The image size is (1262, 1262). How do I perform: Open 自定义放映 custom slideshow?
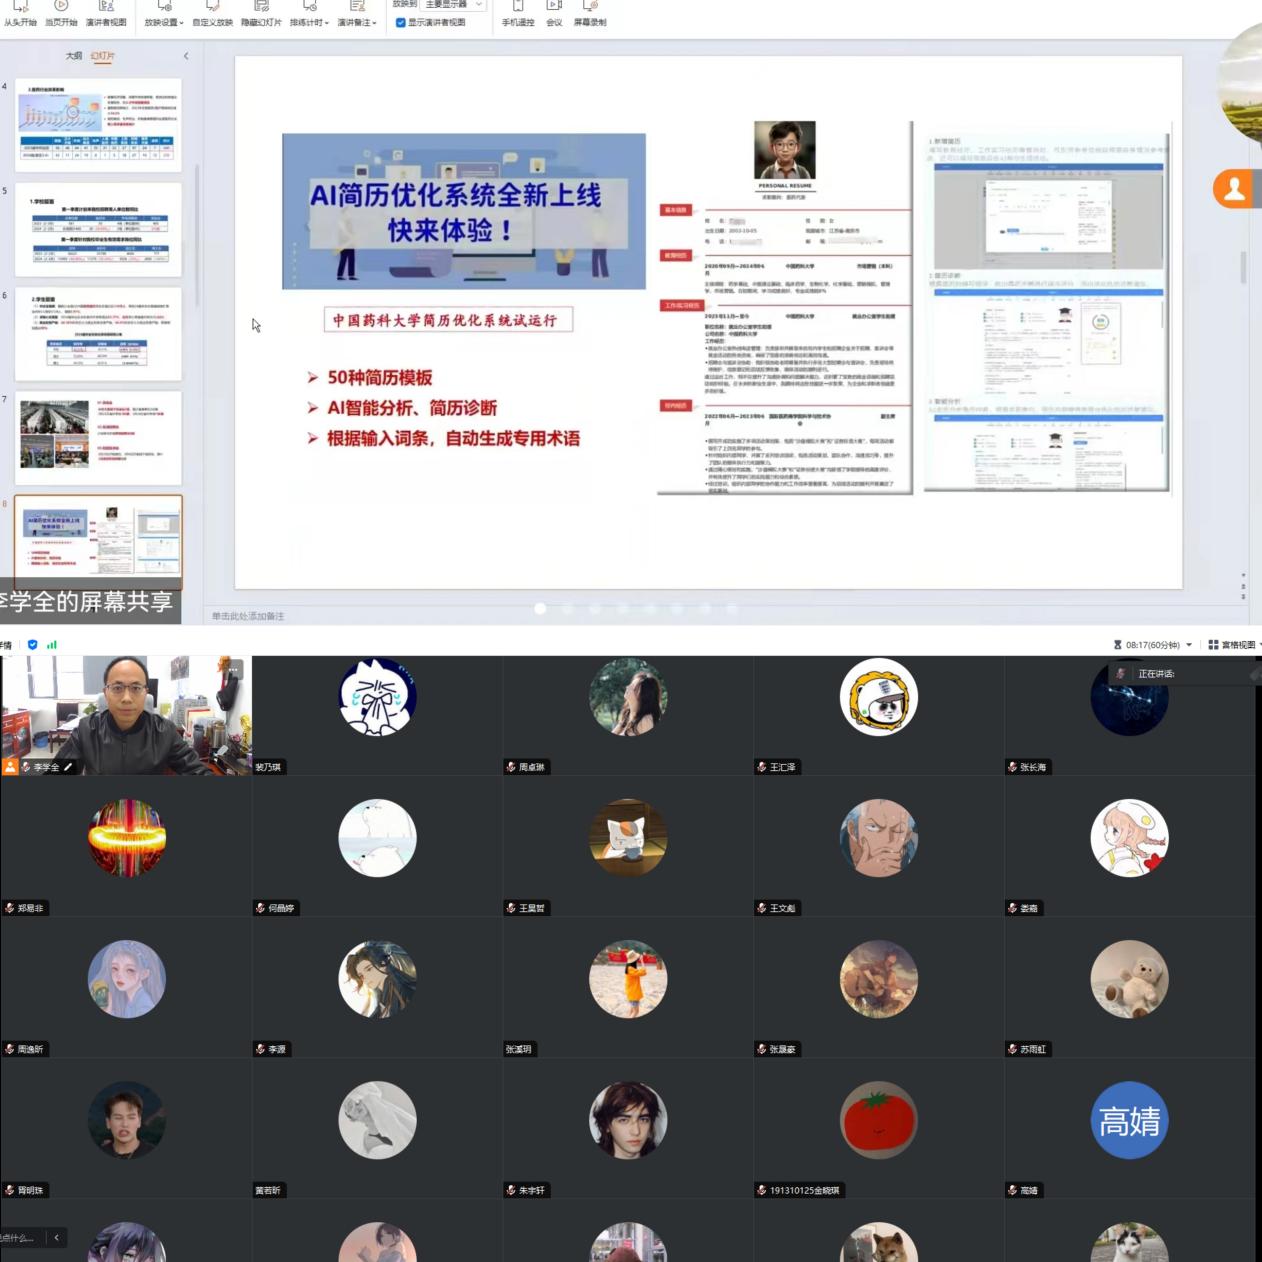coord(212,8)
